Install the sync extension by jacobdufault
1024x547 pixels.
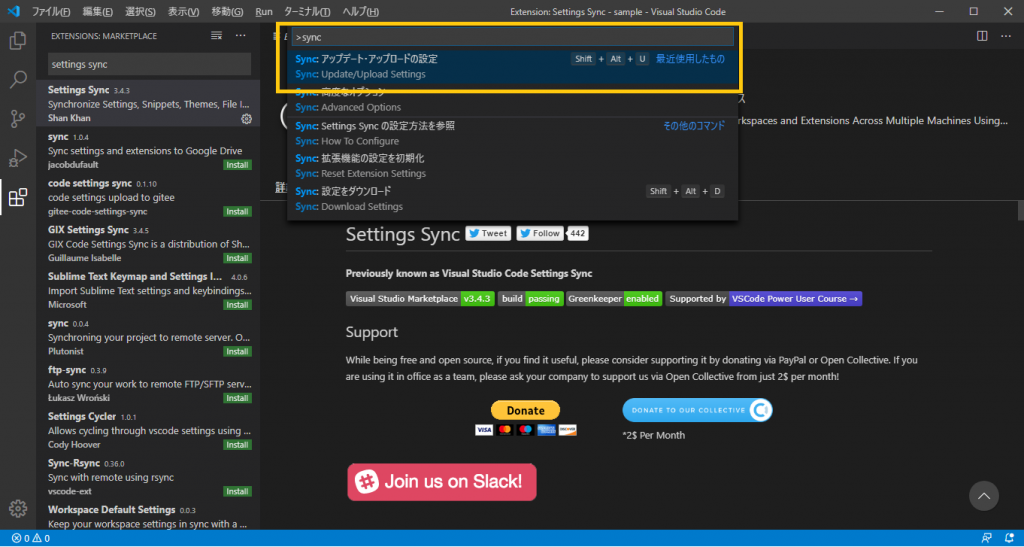(237, 165)
